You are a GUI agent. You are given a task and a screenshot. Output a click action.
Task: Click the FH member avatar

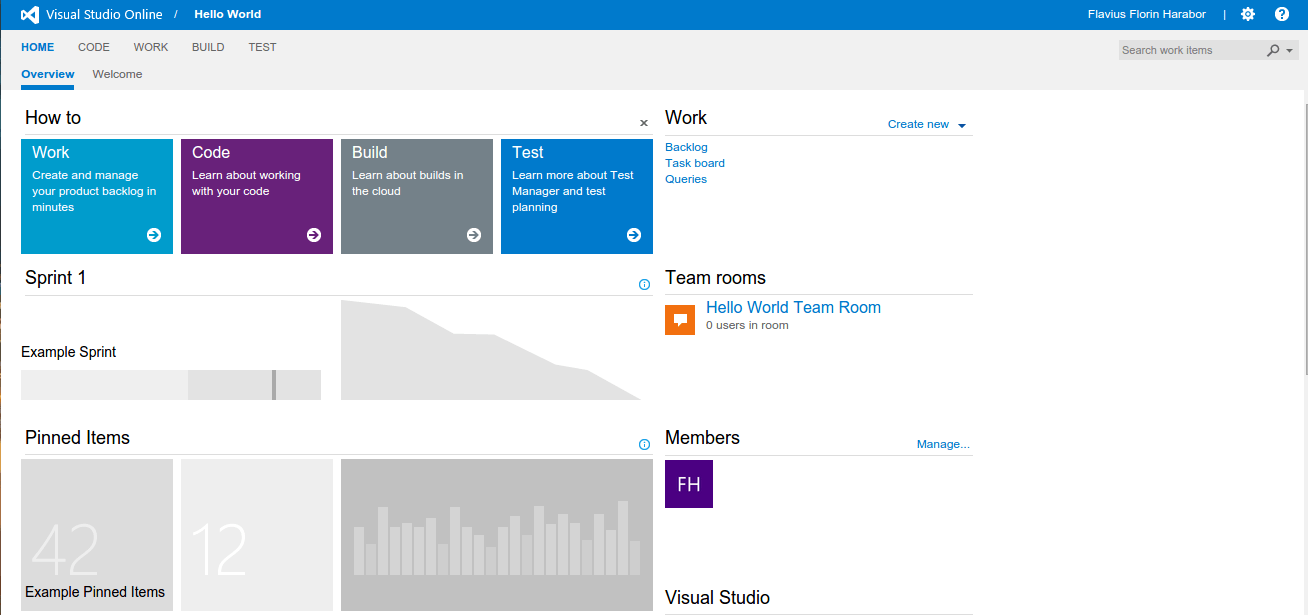coord(689,484)
